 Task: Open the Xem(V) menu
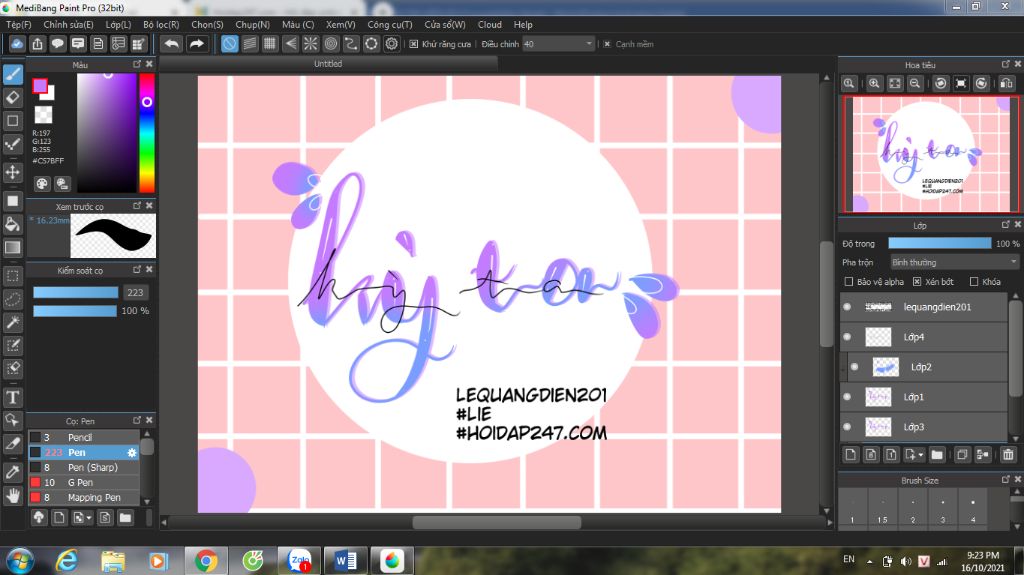coord(340,24)
